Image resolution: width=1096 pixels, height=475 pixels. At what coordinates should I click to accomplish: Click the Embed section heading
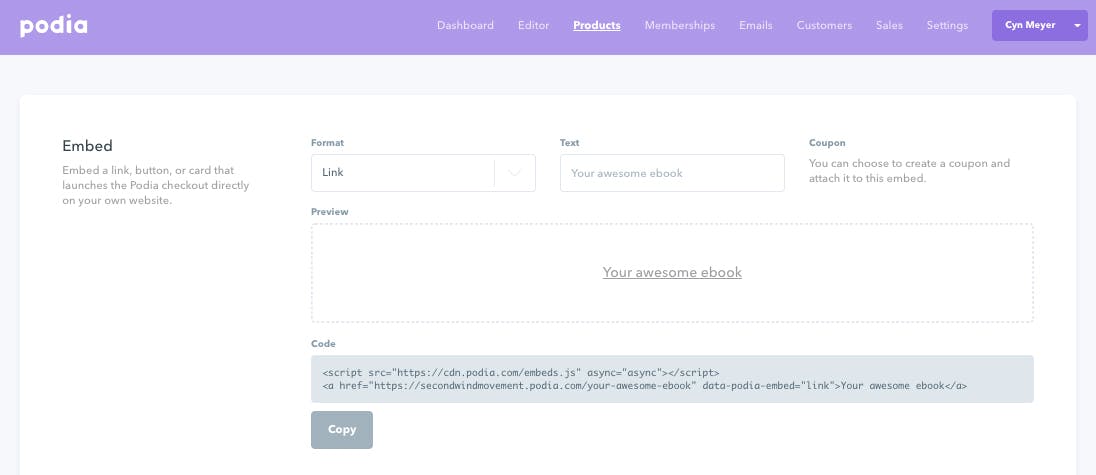click(x=87, y=146)
